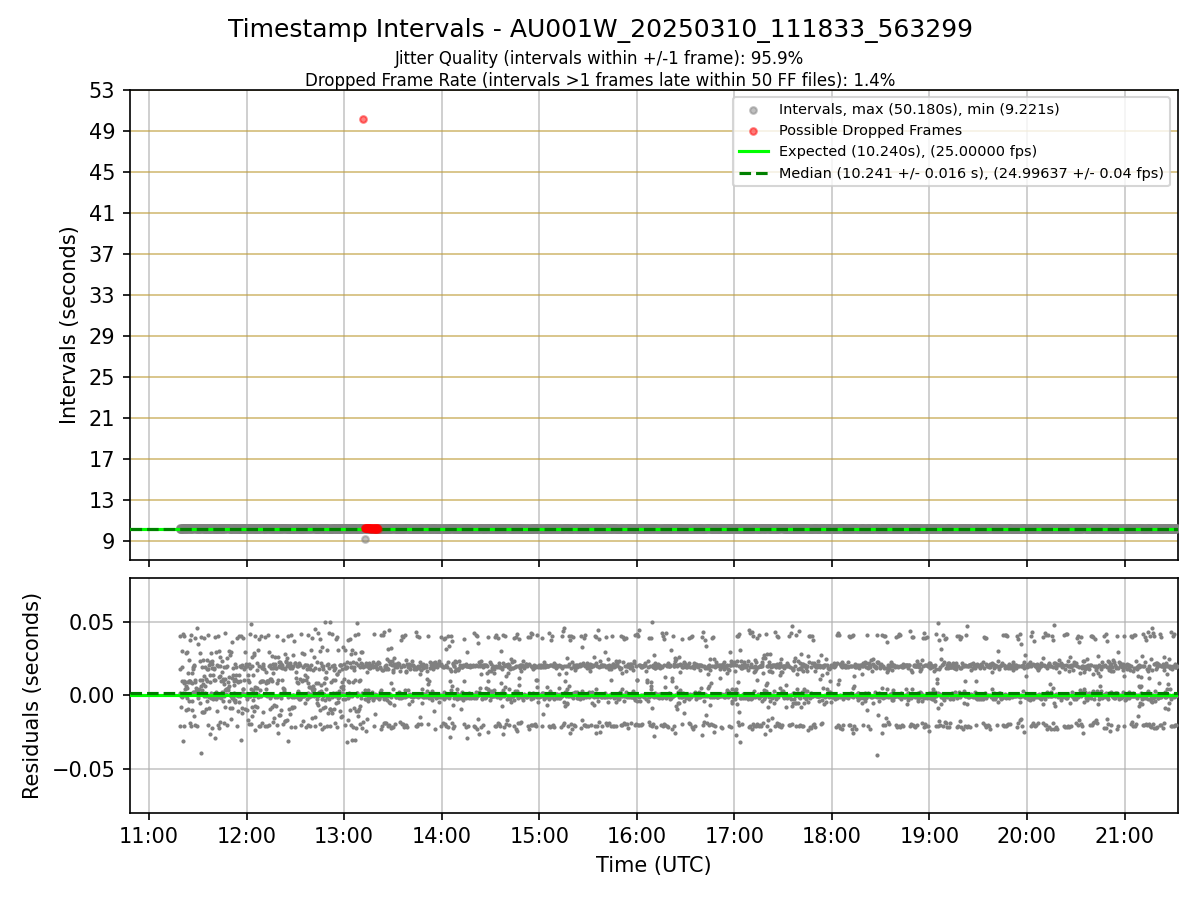This screenshot has height=900, width=1200.
Task: Select the "Residuals (seconds)" y-axis label
Action: click(32, 696)
